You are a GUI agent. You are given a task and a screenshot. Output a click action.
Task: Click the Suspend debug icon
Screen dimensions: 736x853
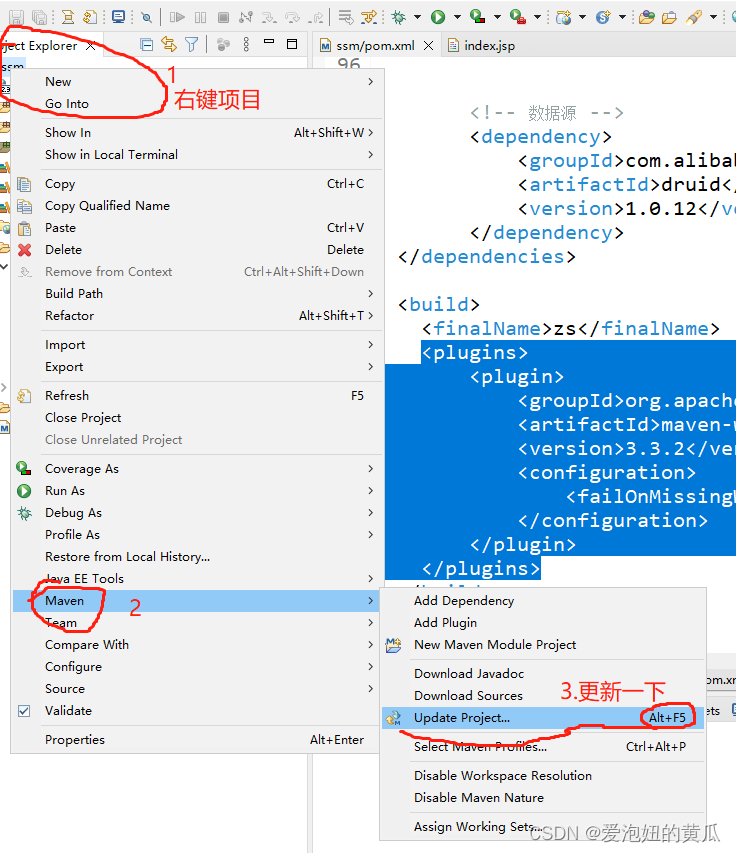[x=200, y=17]
